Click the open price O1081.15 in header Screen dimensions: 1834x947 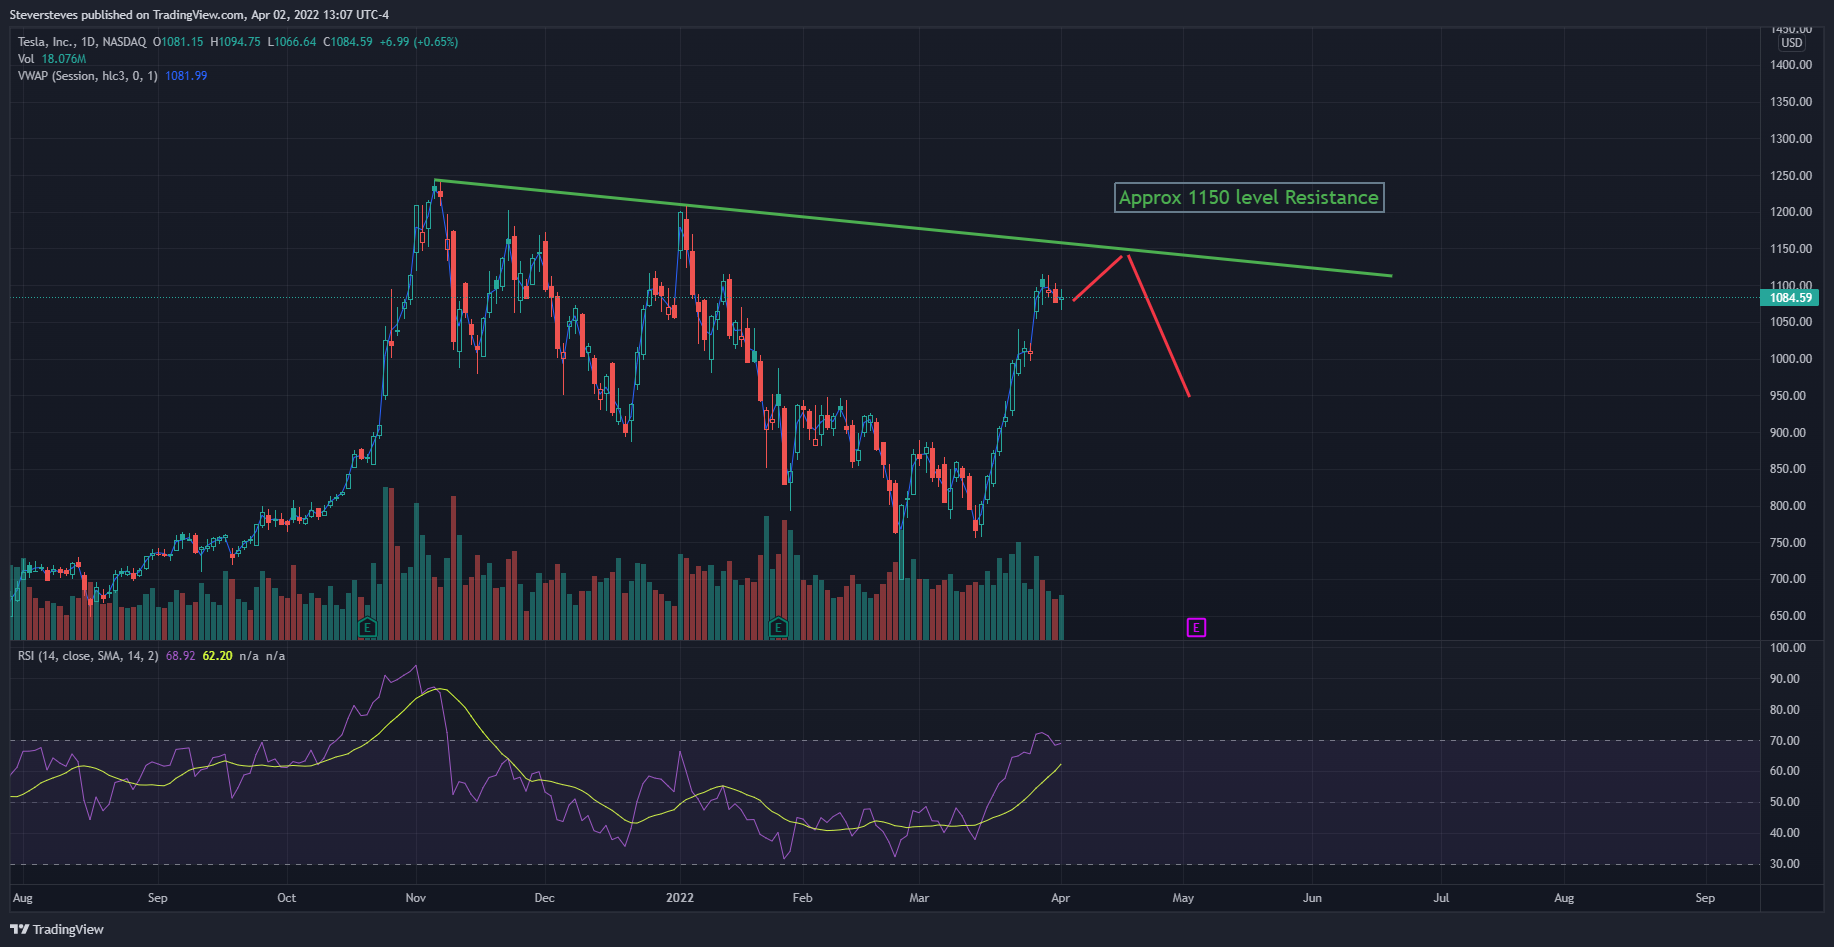tap(178, 42)
